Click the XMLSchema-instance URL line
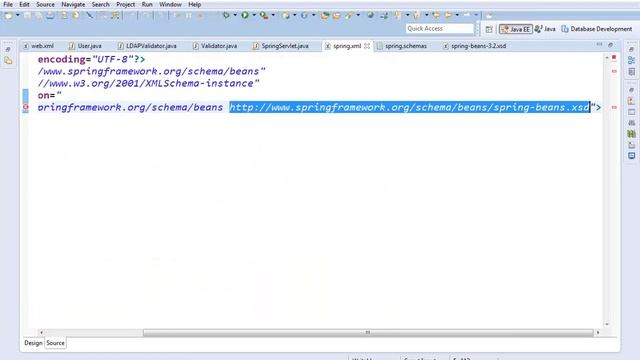This screenshot has width=640, height=360. [x=149, y=83]
